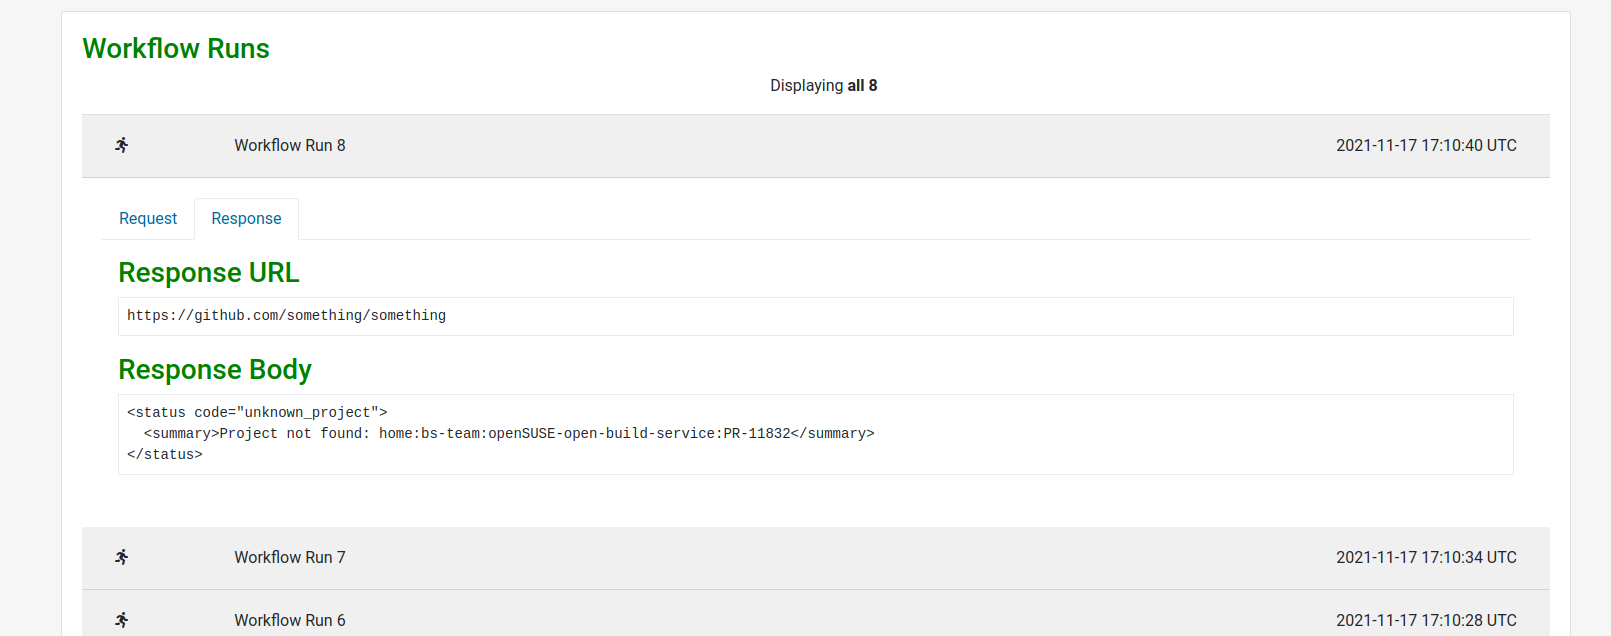Switch to the Request tab
This screenshot has width=1611, height=636.
[147, 218]
